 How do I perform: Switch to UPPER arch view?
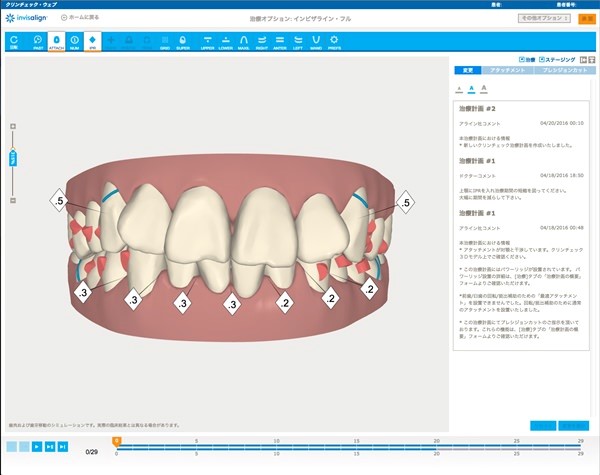pyautogui.click(x=207, y=42)
